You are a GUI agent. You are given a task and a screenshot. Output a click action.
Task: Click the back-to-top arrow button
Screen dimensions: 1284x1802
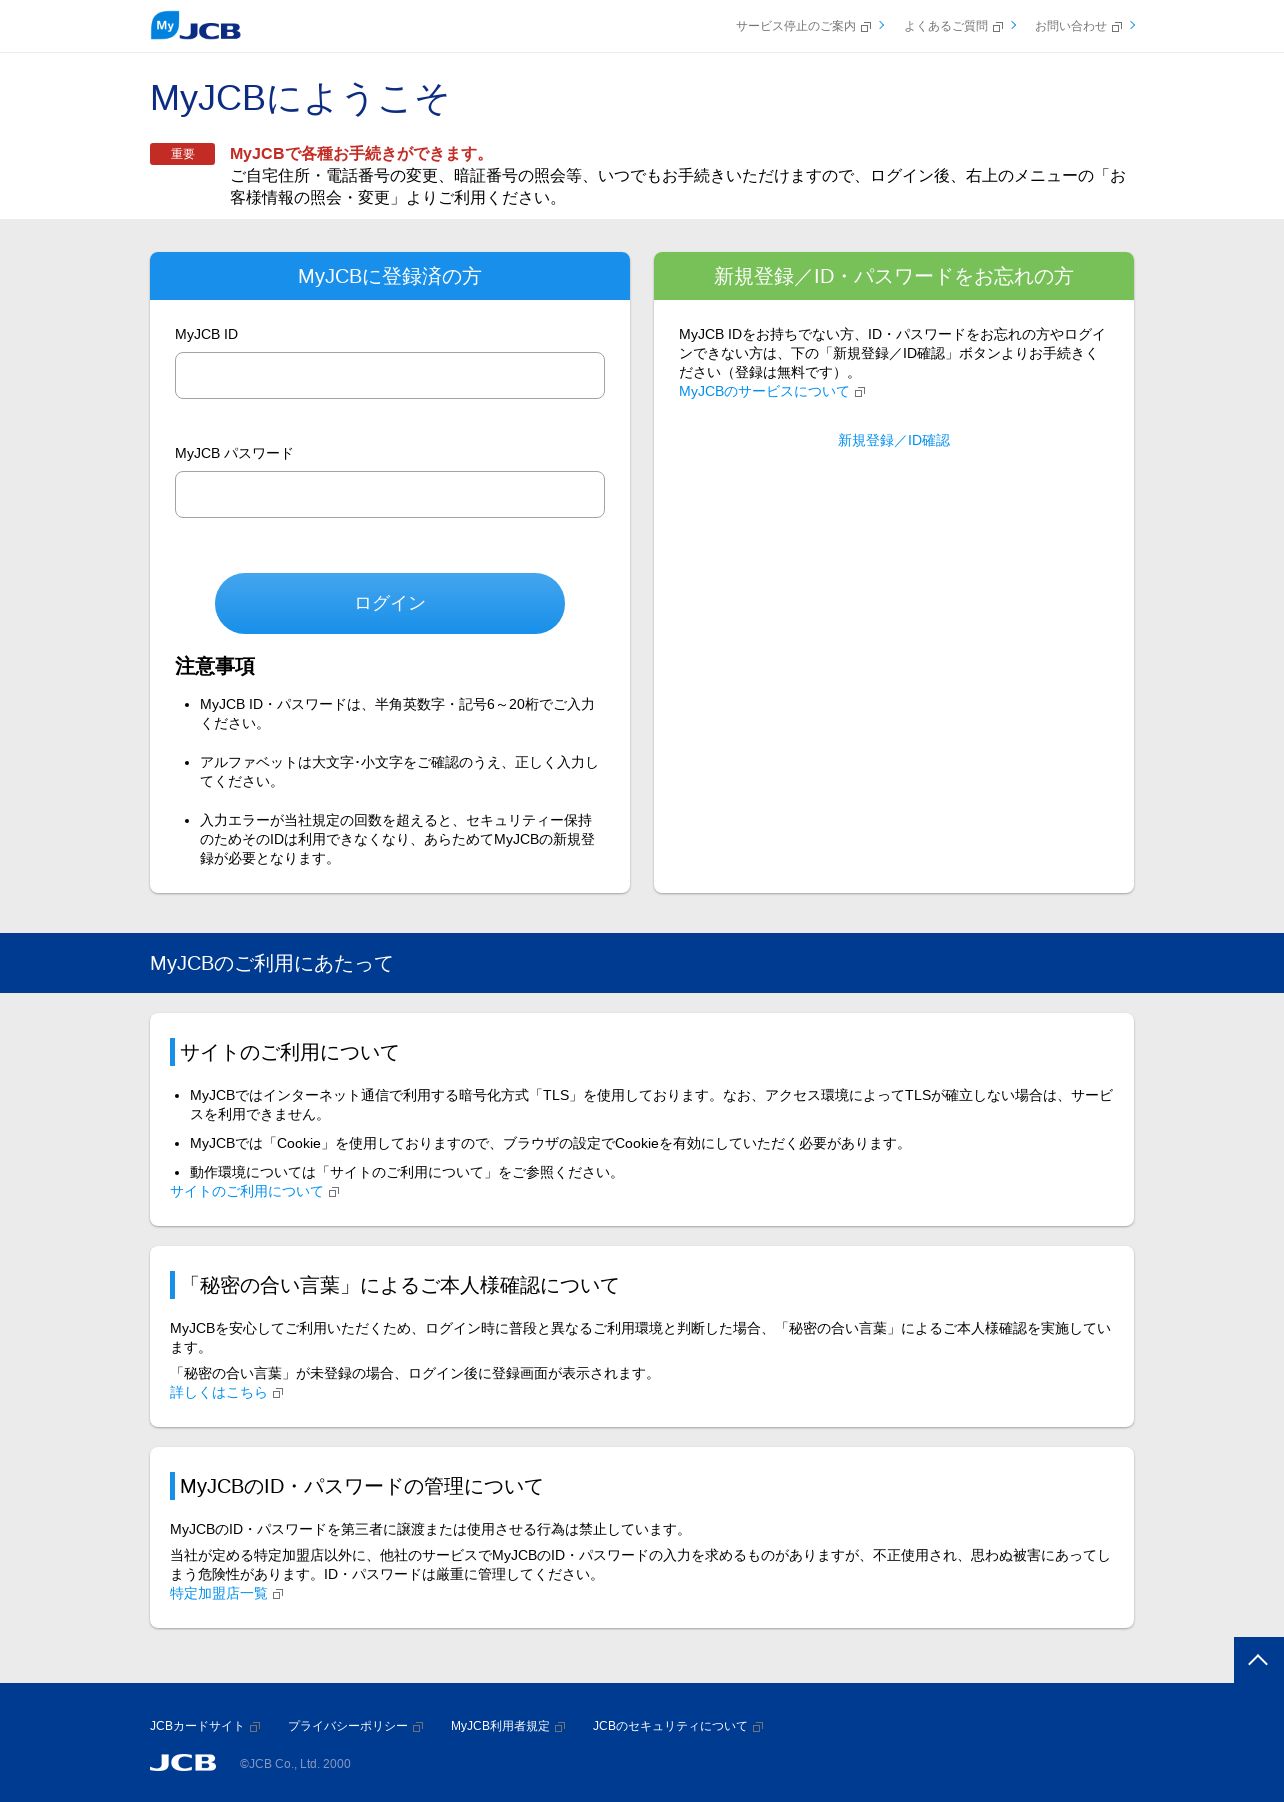point(1259,1660)
